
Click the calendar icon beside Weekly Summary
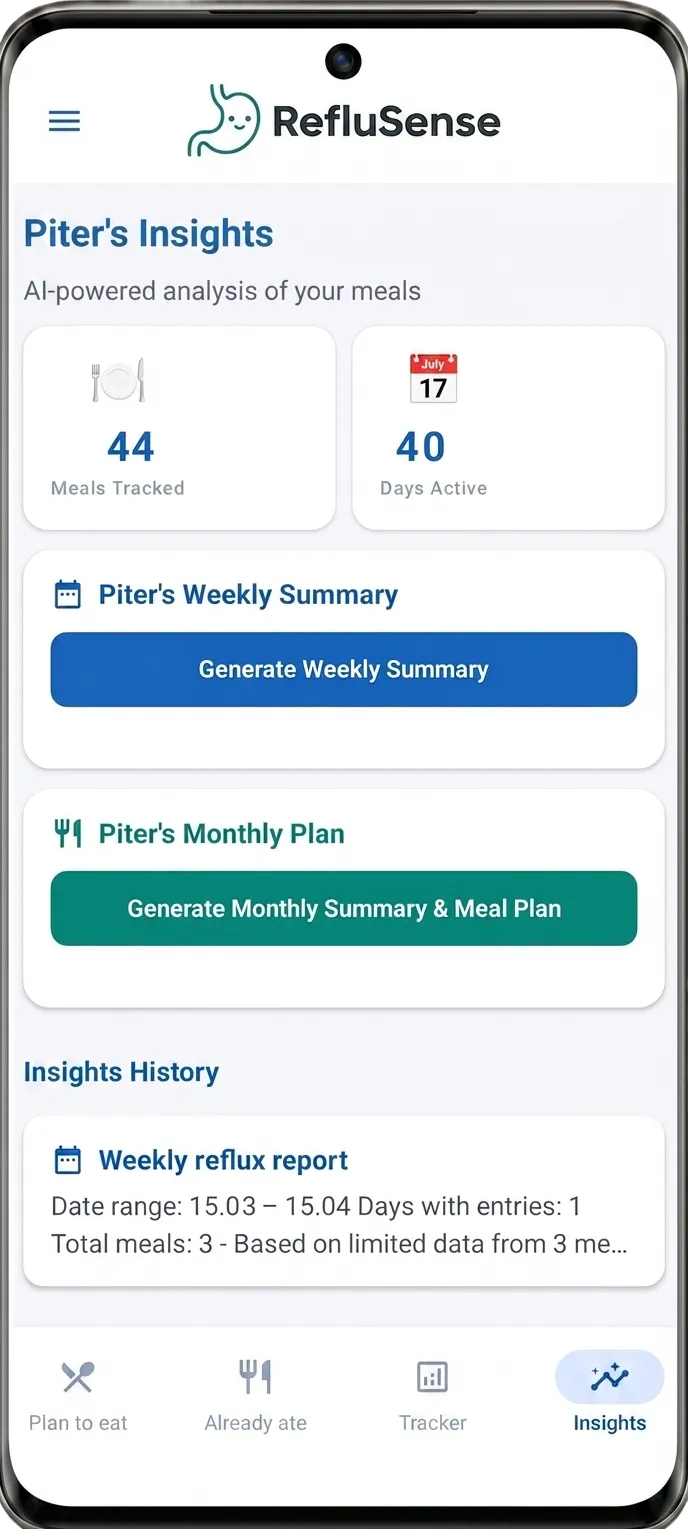pyautogui.click(x=66, y=593)
